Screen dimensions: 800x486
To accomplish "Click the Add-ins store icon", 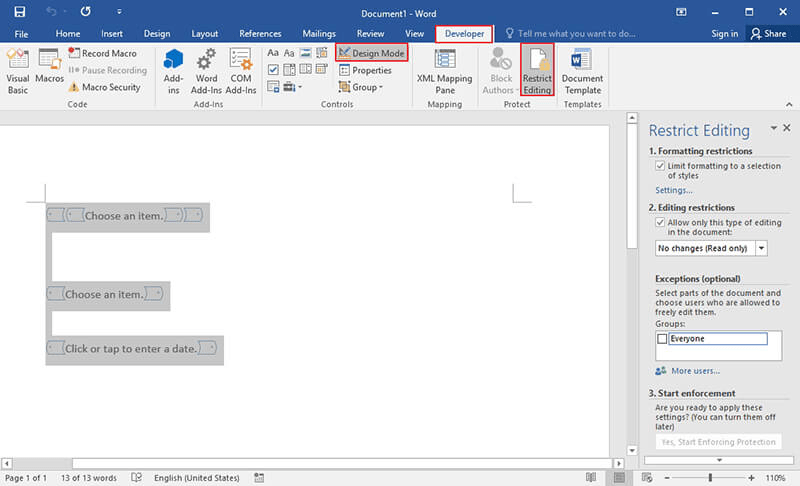I will pyautogui.click(x=173, y=71).
